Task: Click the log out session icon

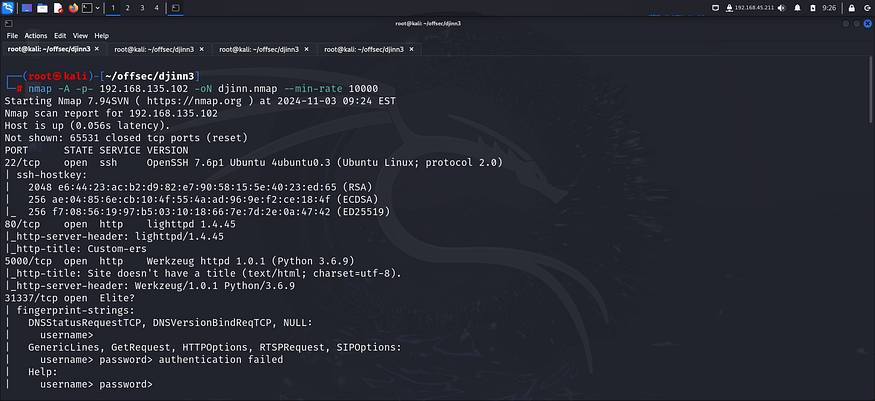Action: 867,8
